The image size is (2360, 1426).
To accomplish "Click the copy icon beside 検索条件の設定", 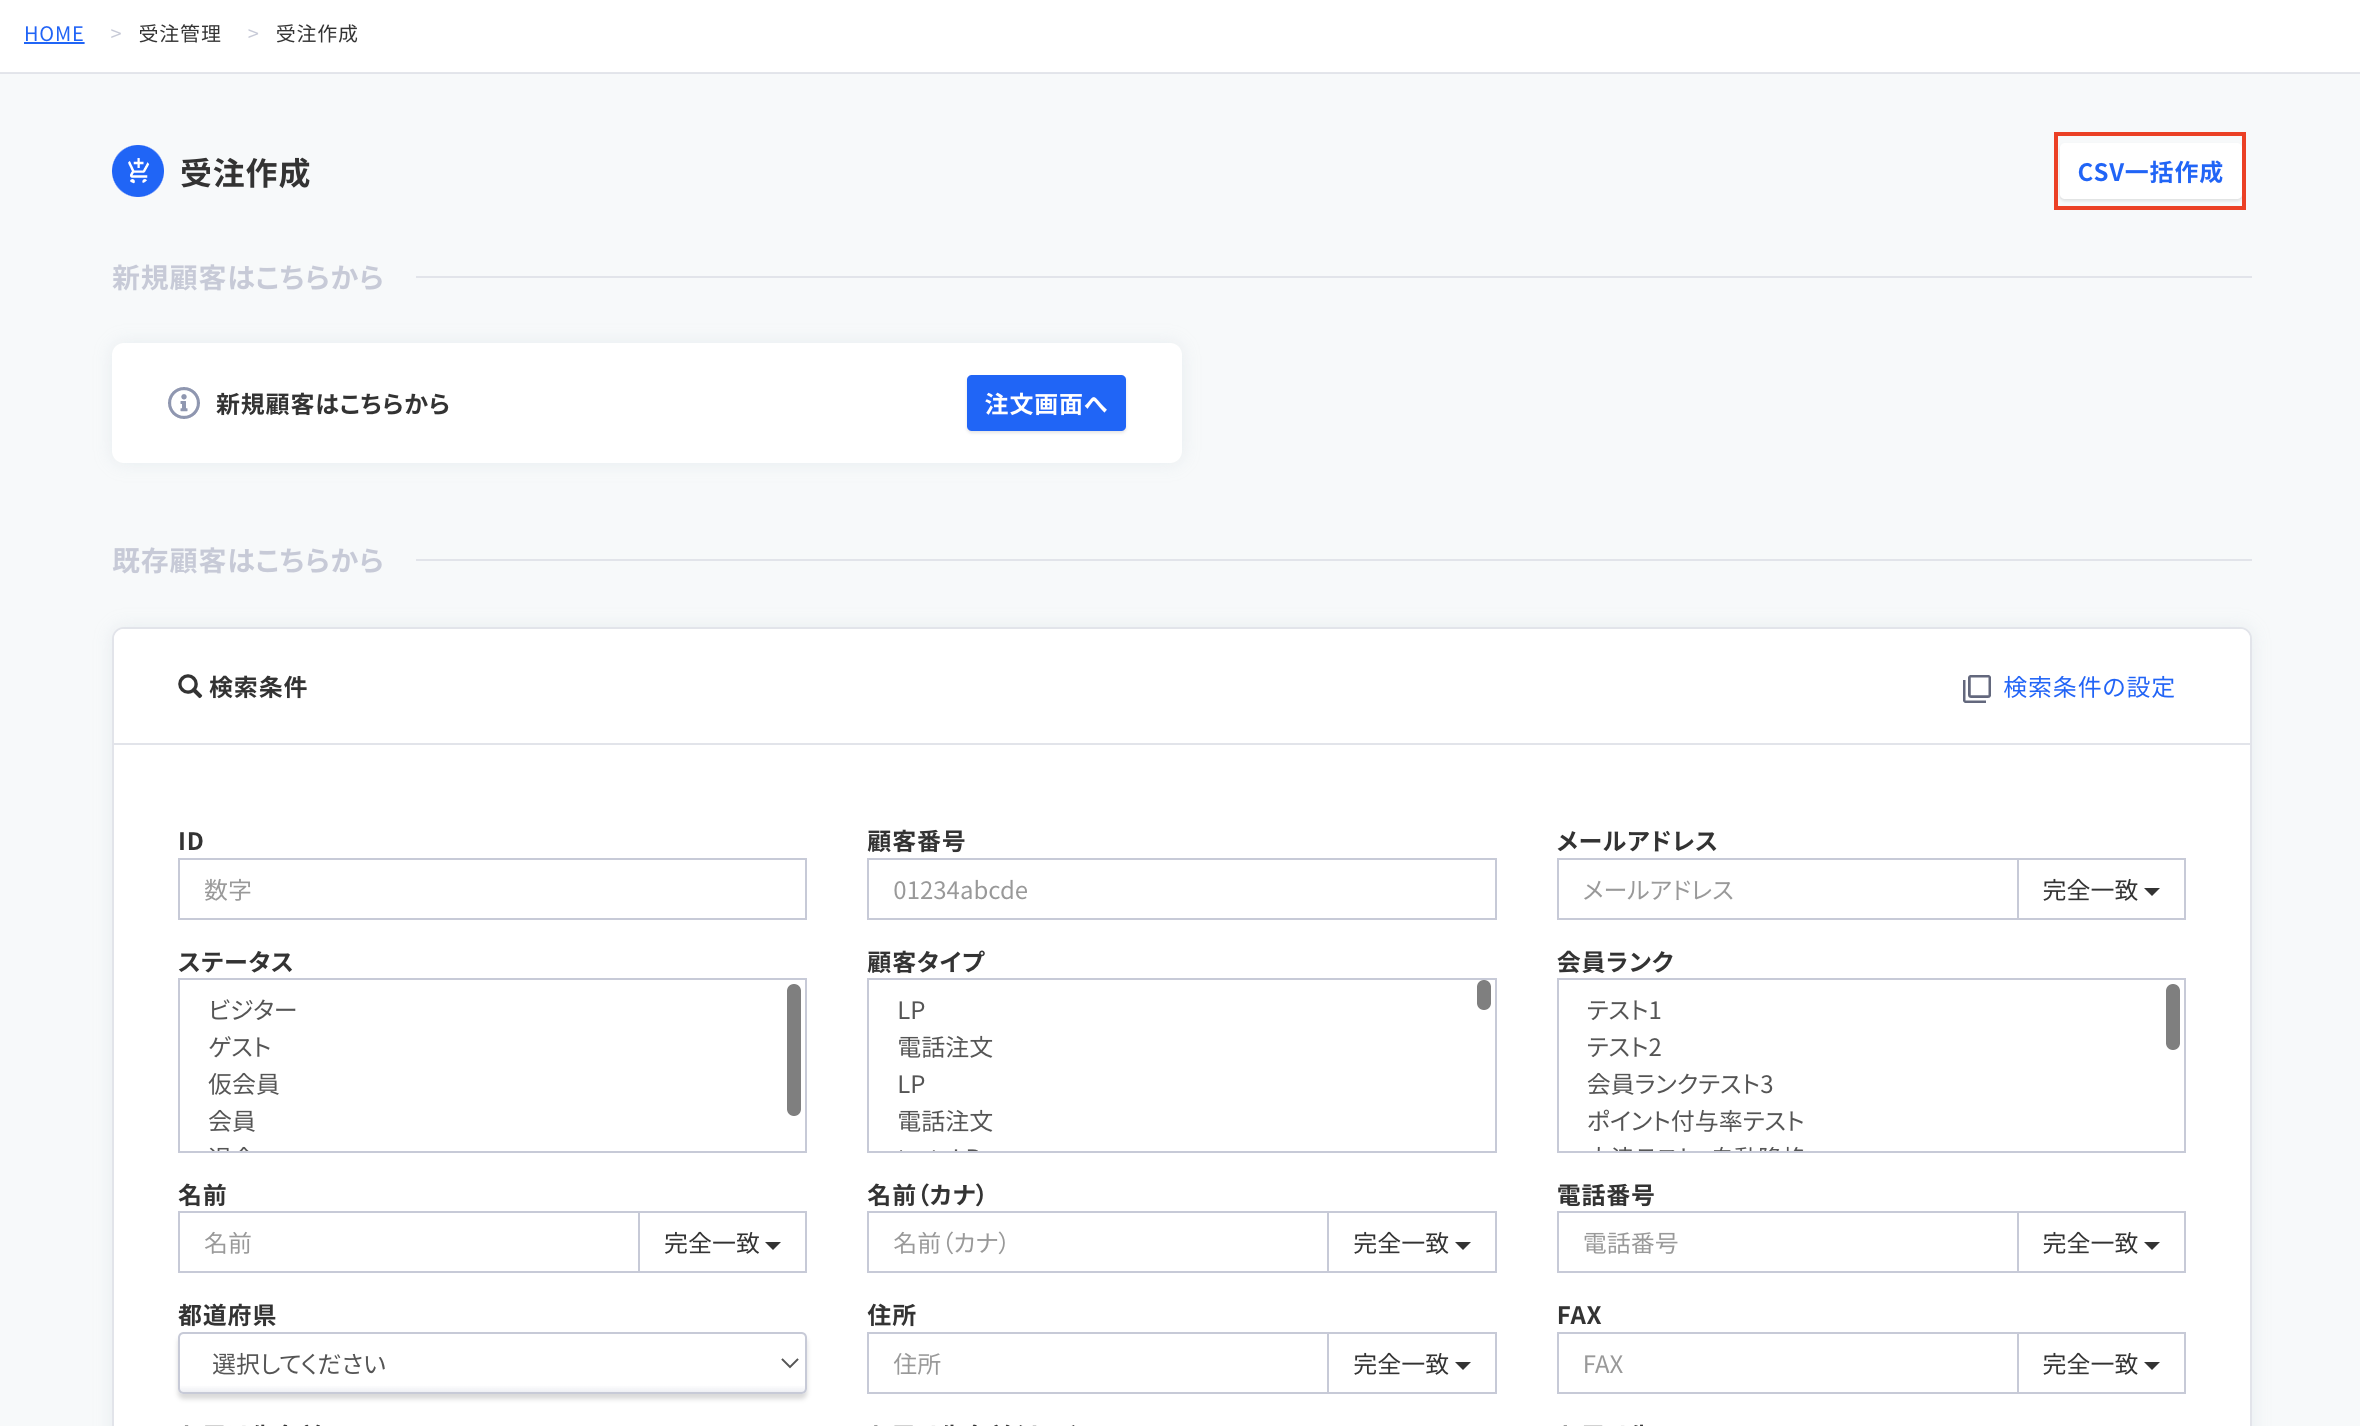I will coord(1976,688).
